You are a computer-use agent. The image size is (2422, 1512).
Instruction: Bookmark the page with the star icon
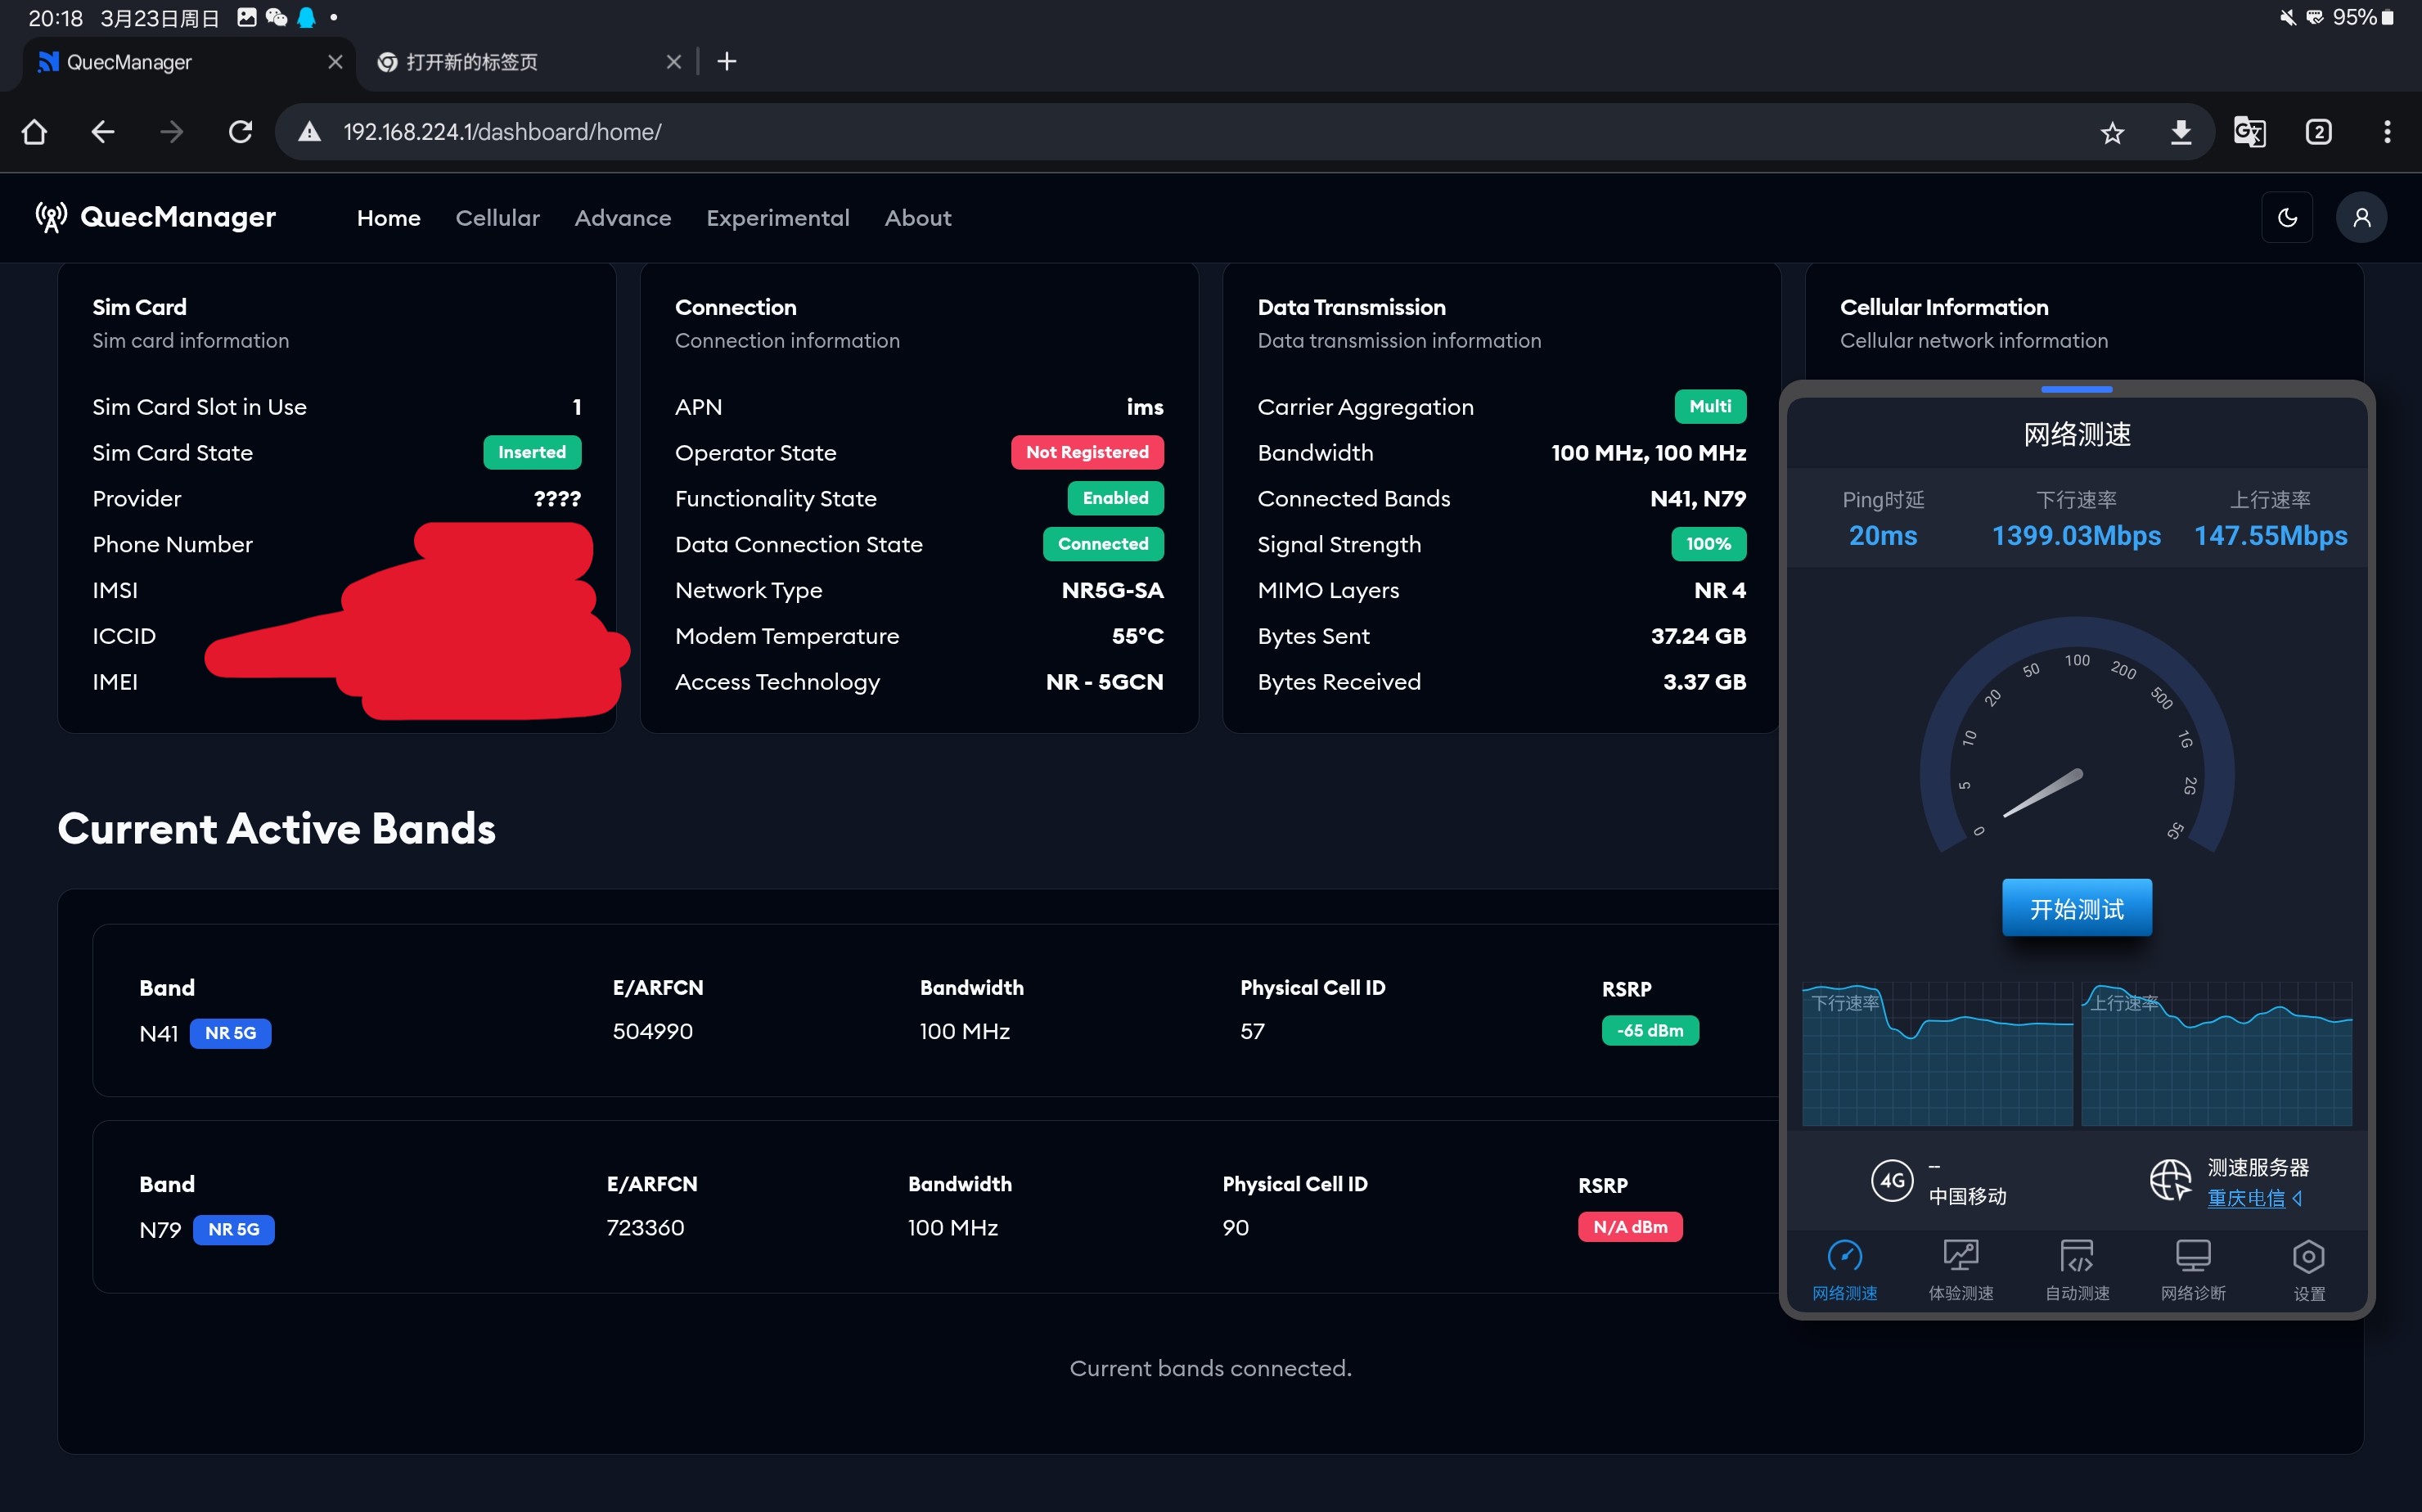(x=2112, y=132)
